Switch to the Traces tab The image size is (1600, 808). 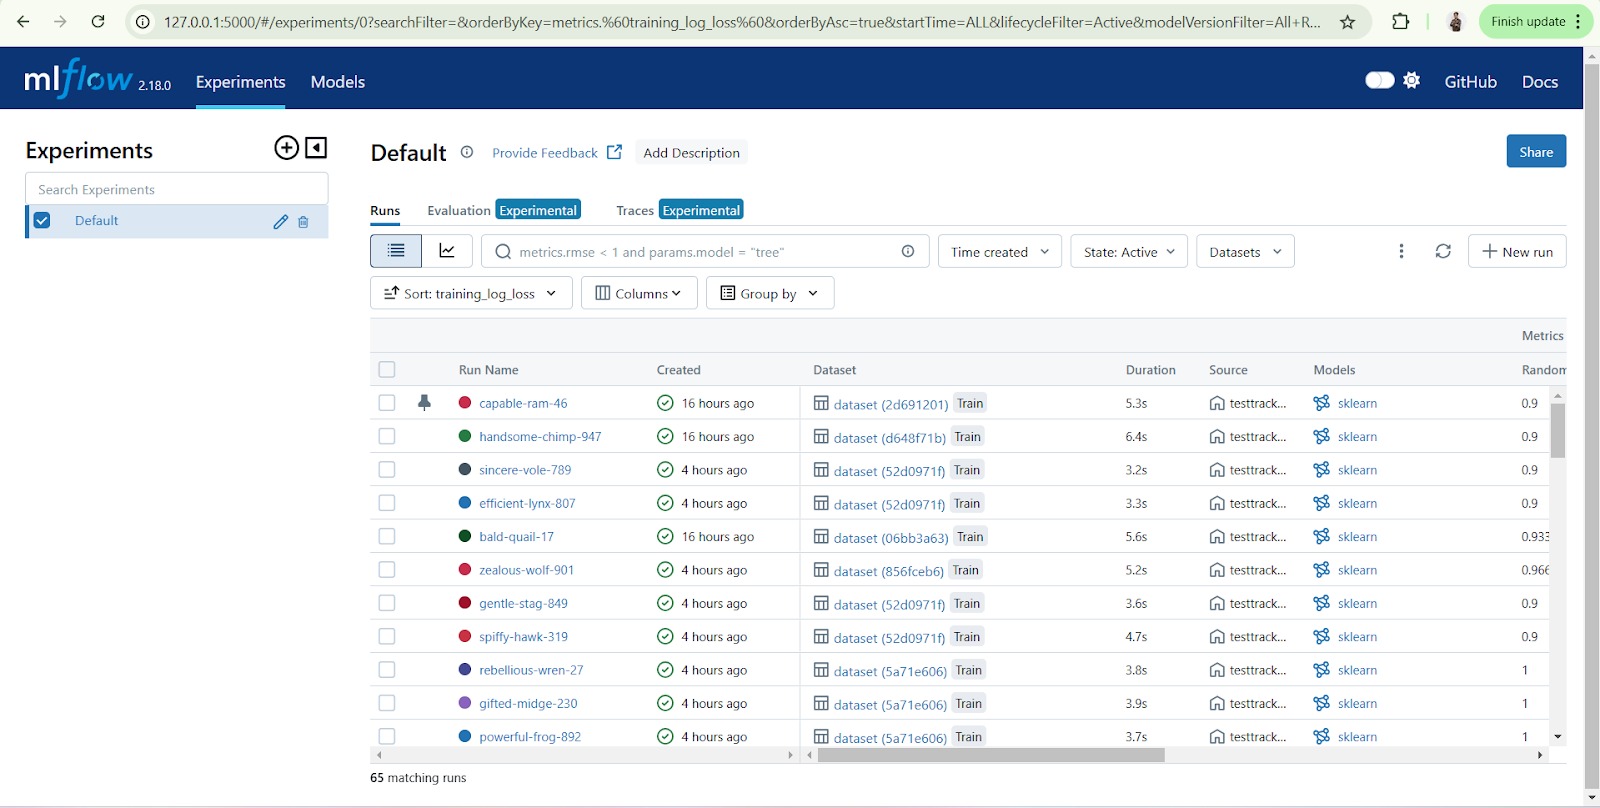(634, 211)
